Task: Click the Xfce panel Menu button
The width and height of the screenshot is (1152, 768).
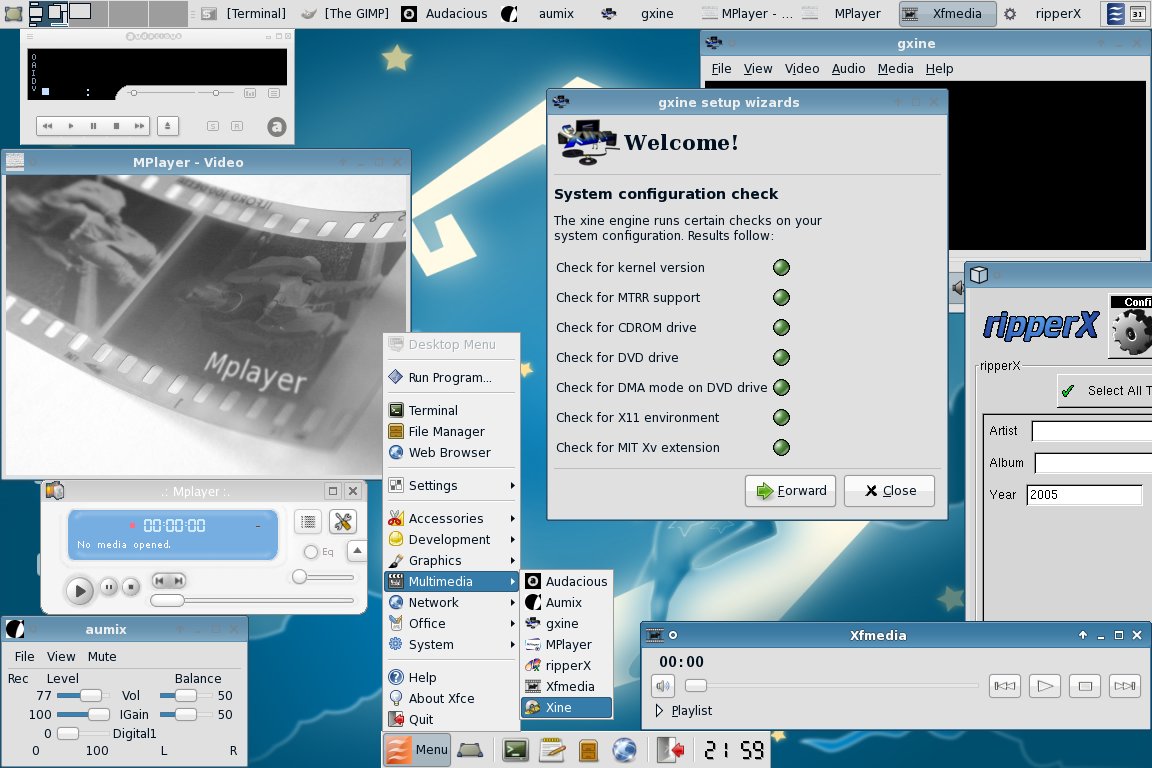Action: 417,750
